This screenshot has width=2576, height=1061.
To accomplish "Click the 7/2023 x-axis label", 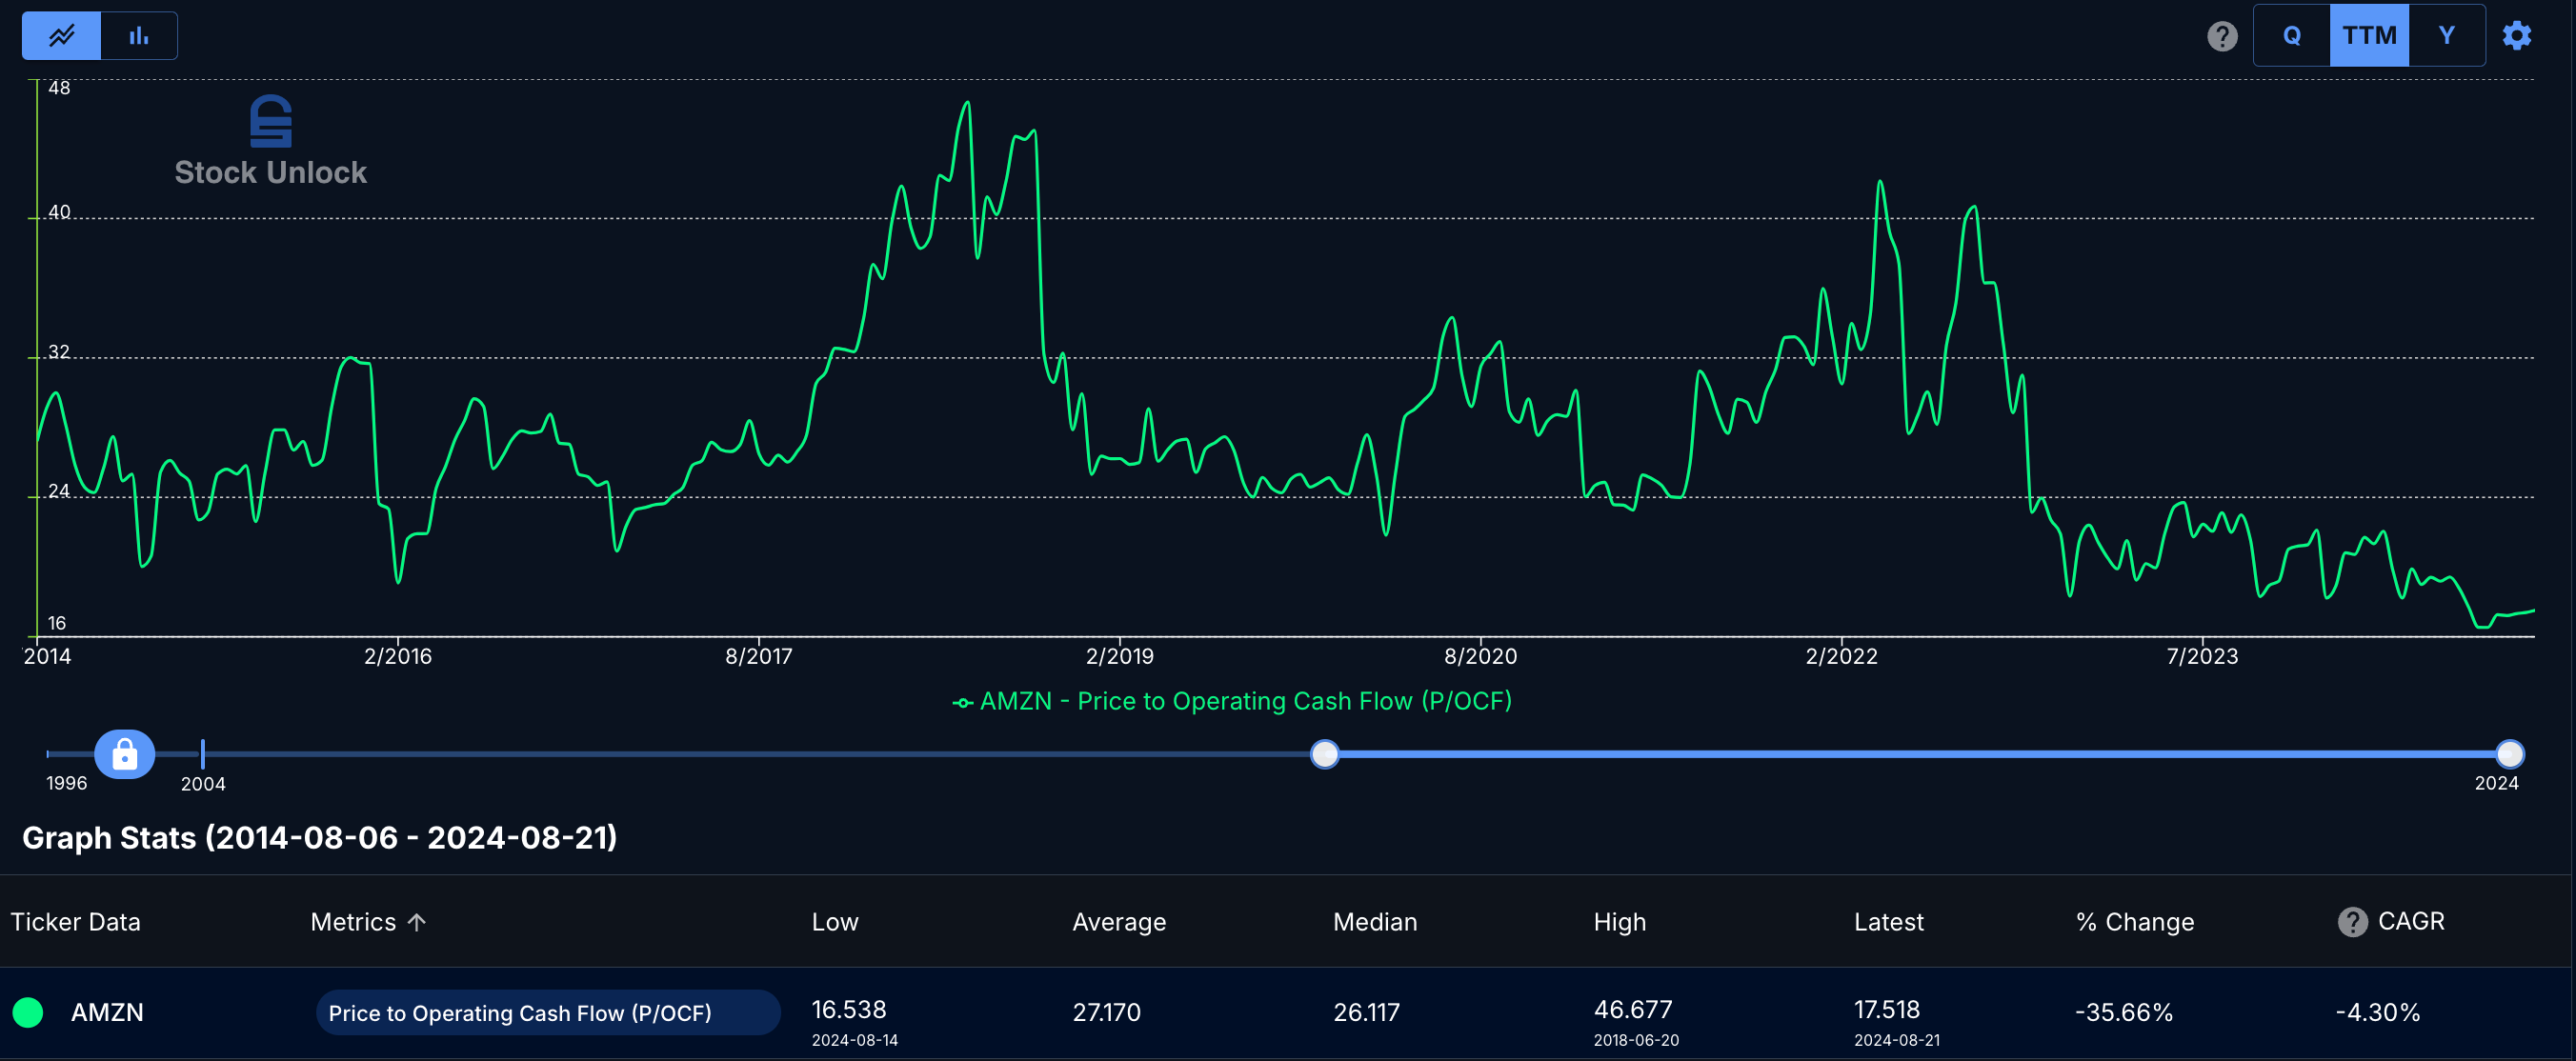I will (2203, 656).
